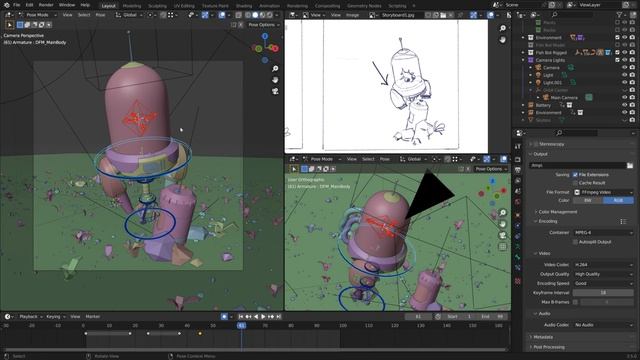Image resolution: width=640 pixels, height=360 pixels.
Task: Open the outliner filter dropdown
Action: point(622,15)
